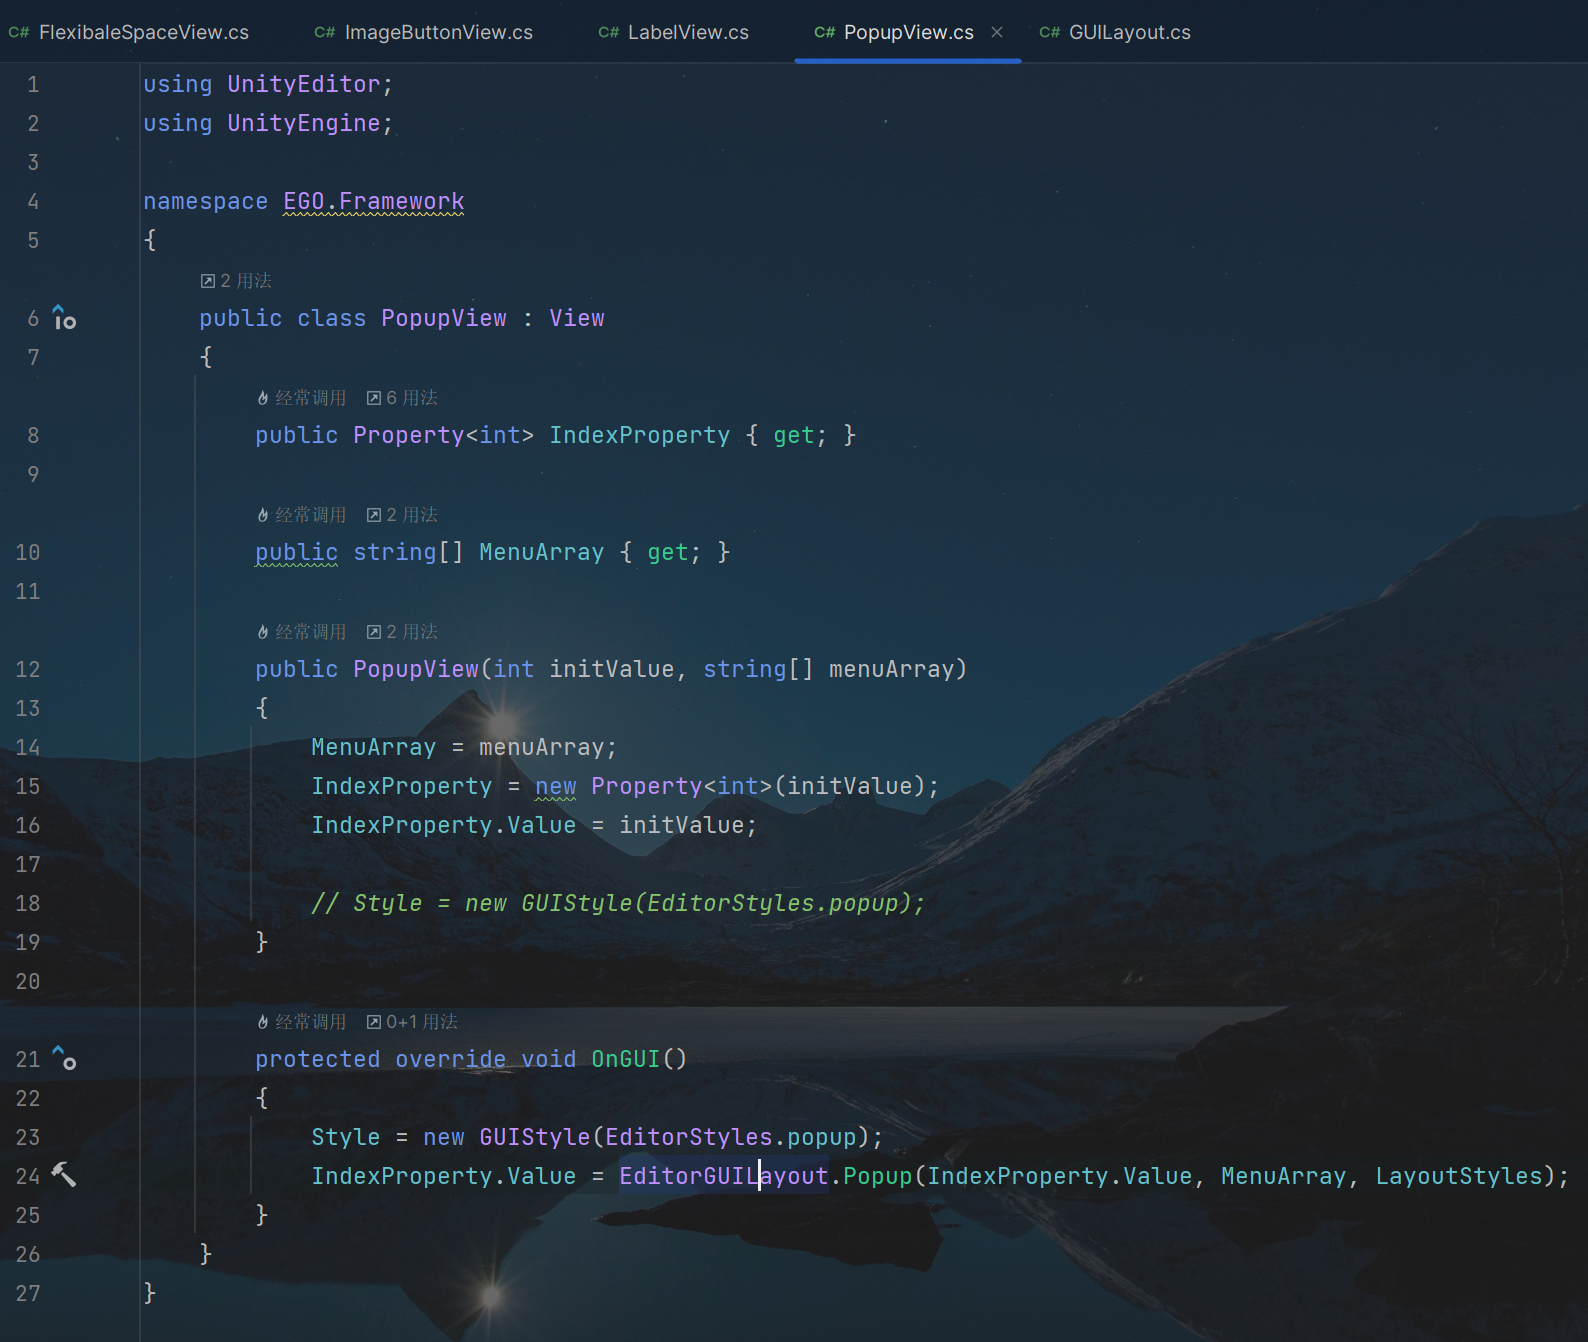Click the underlined 'new' keyword on line 15
Image resolution: width=1588 pixels, height=1342 pixels.
pyautogui.click(x=555, y=786)
